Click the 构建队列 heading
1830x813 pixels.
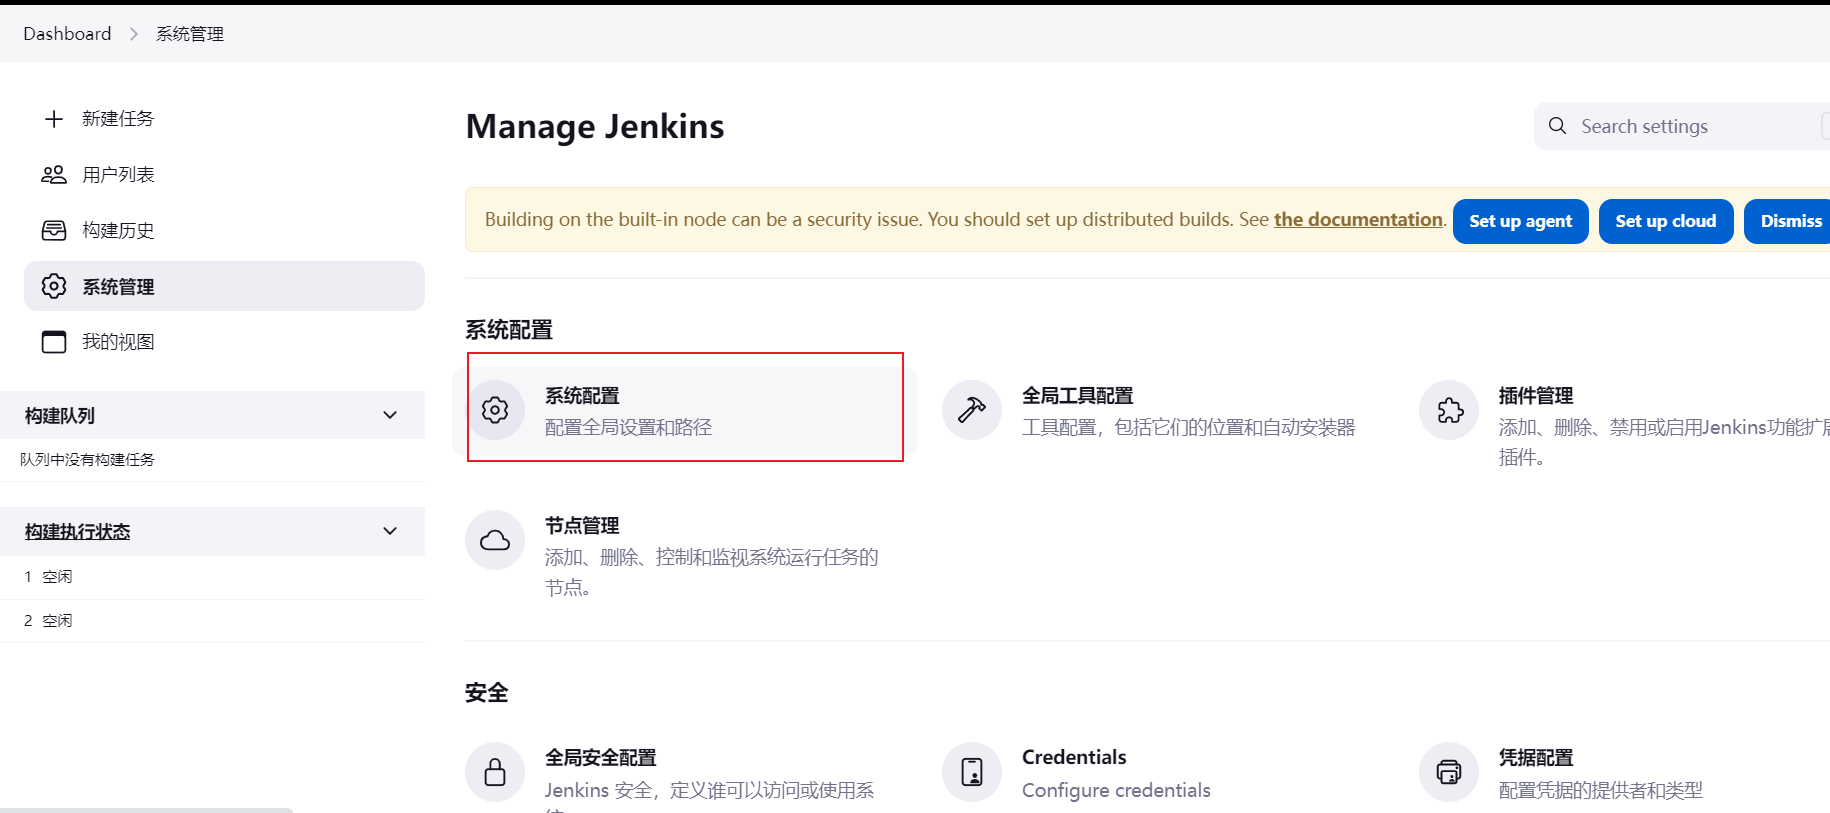click(x=60, y=416)
